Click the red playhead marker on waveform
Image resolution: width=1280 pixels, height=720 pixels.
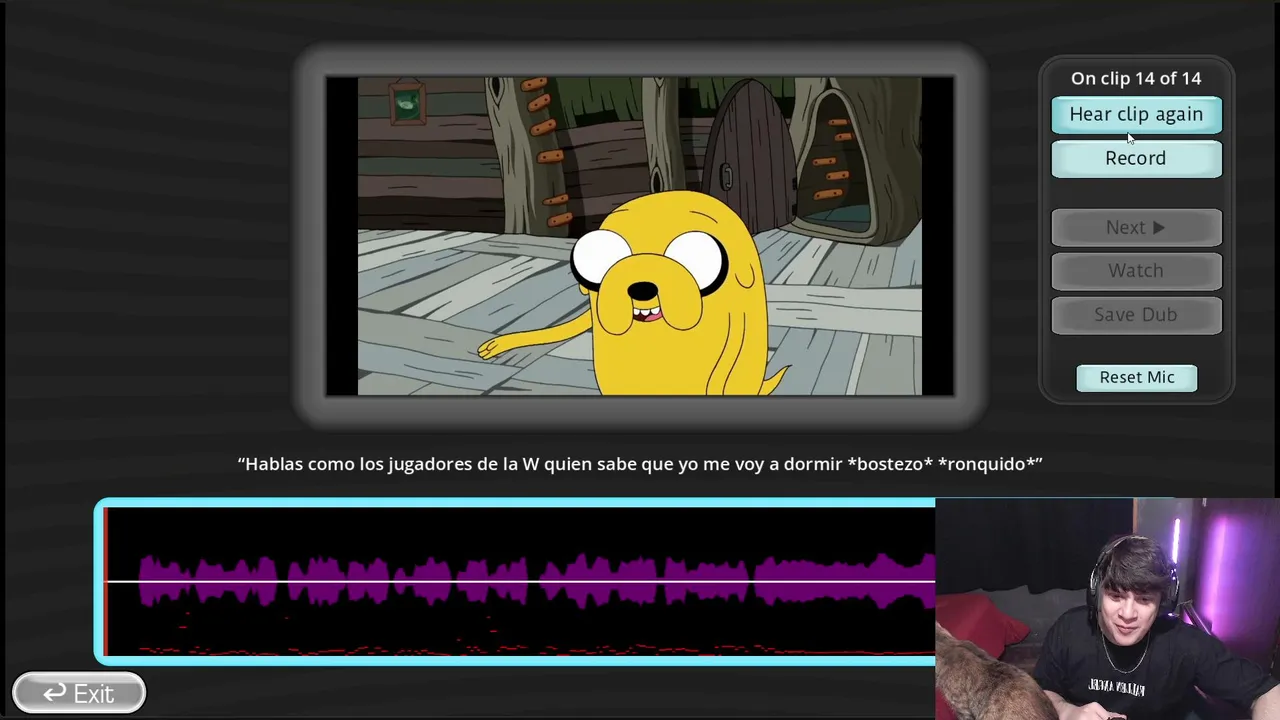105,581
